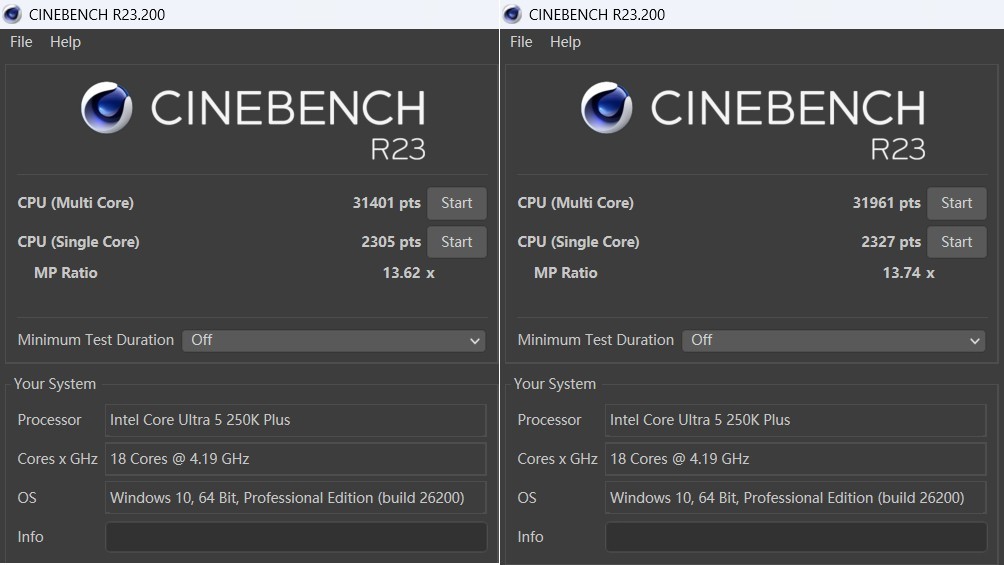Start the Multi Core test showing 31961 pts
This screenshot has height=565, width=1004.
pyautogui.click(x=956, y=203)
